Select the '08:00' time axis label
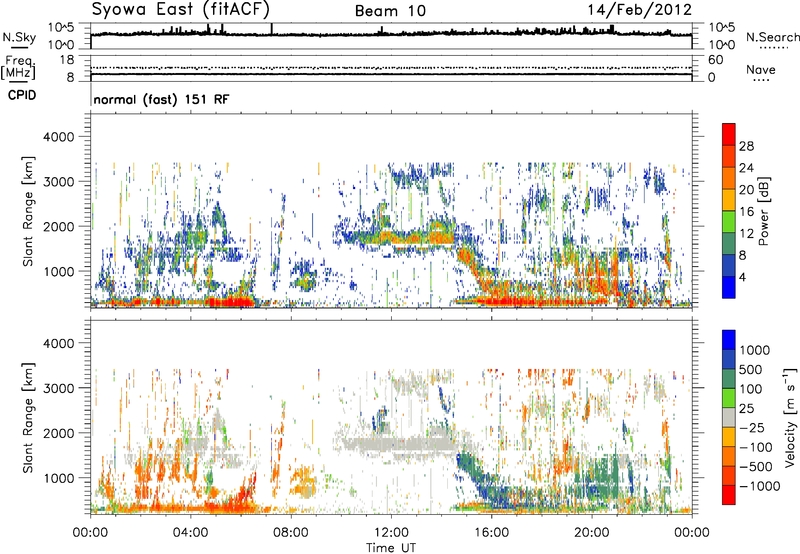 [x=291, y=533]
